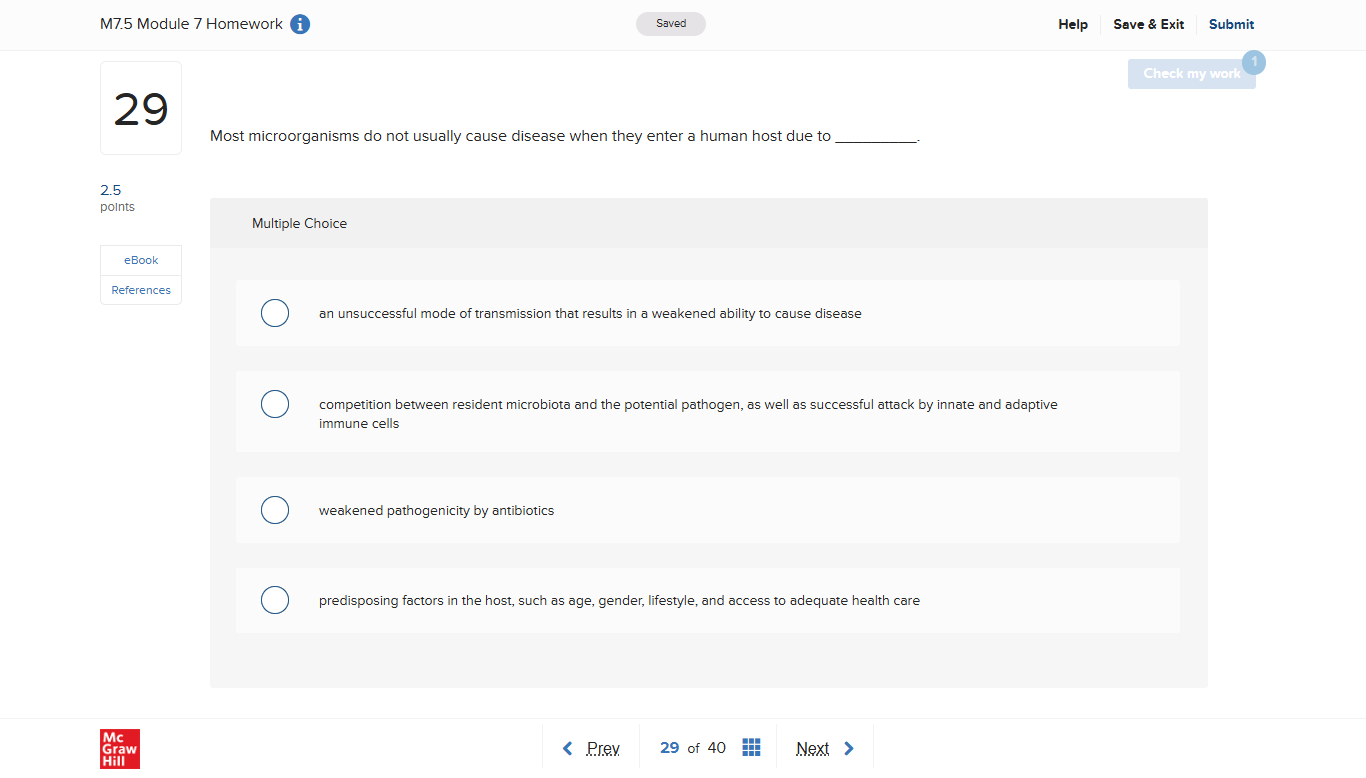
Task: Open Help from the header
Action: [x=1072, y=24]
